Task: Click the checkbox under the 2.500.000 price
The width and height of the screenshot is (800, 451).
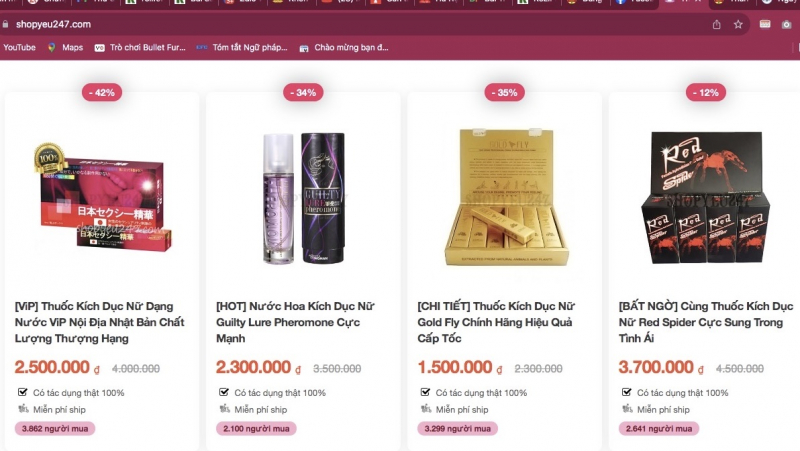Action: [22, 392]
